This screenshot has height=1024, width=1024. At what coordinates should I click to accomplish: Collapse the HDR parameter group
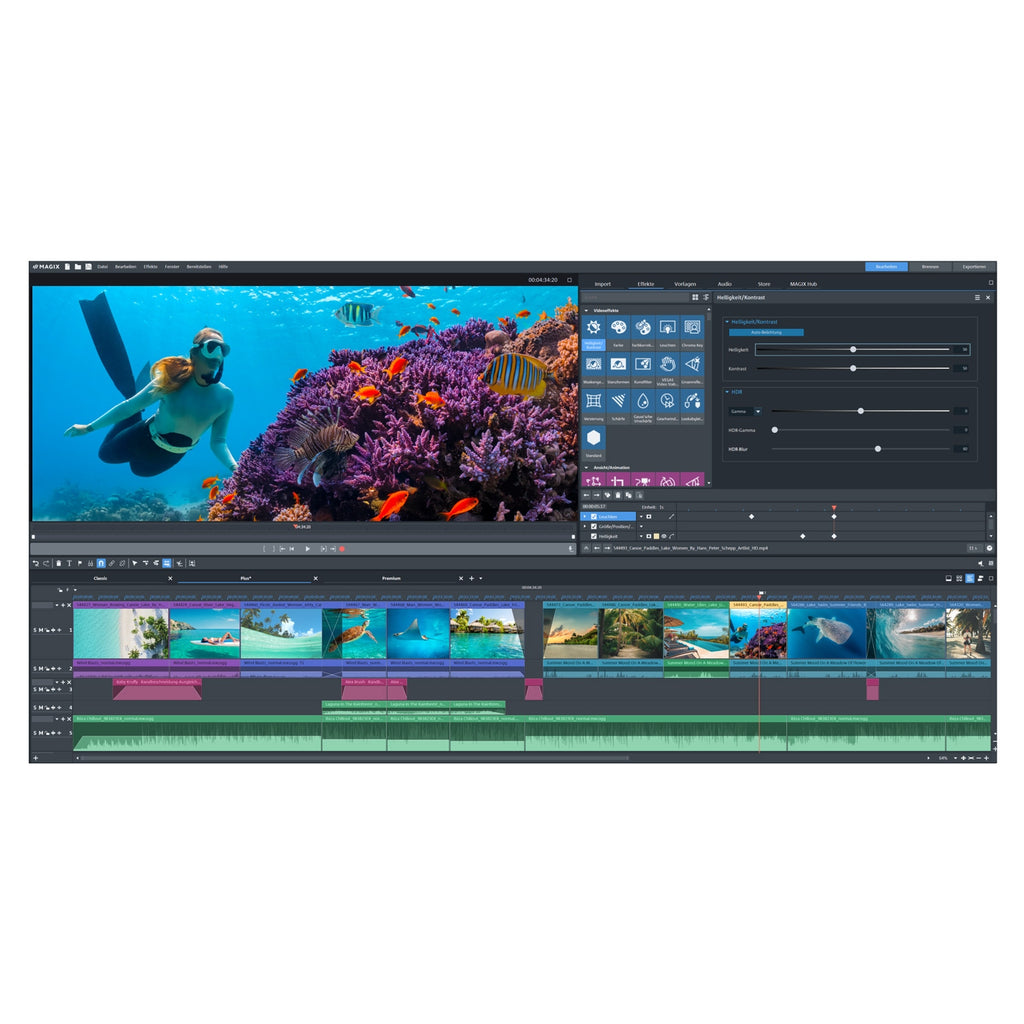point(727,392)
